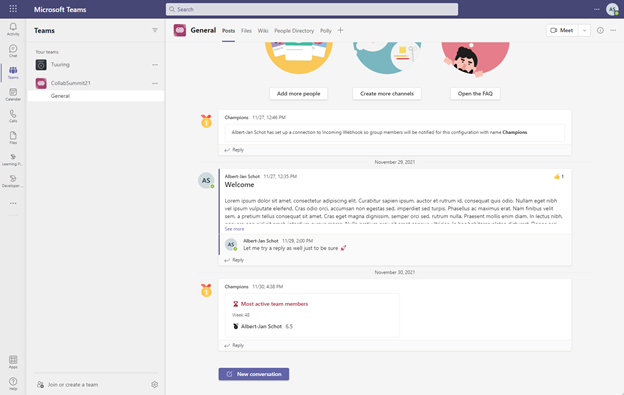Viewport: 624px width, 395px height.
Task: Open more options for CollabSummit21 team
Action: coord(155,83)
